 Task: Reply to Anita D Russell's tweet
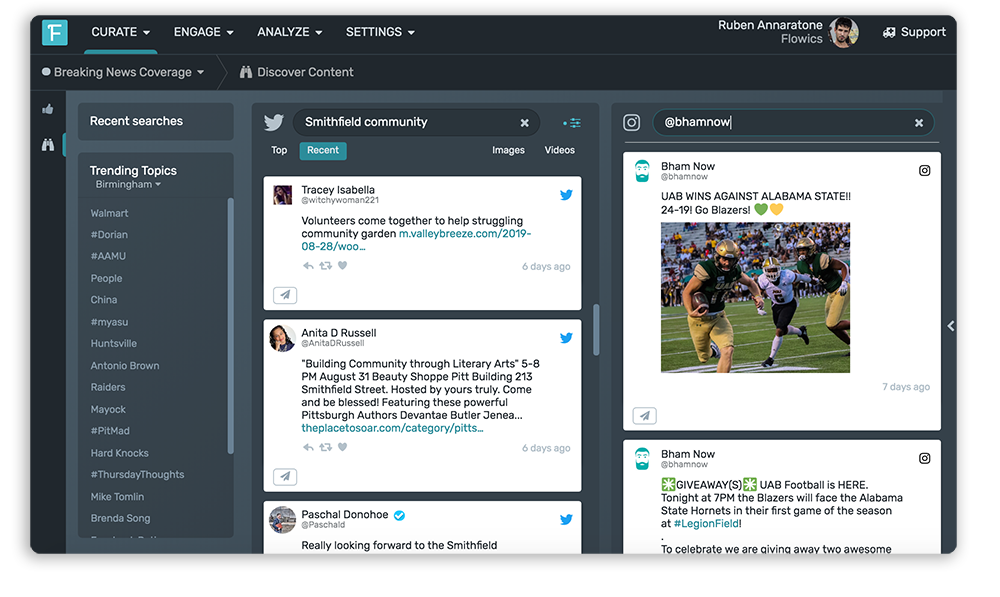(308, 447)
